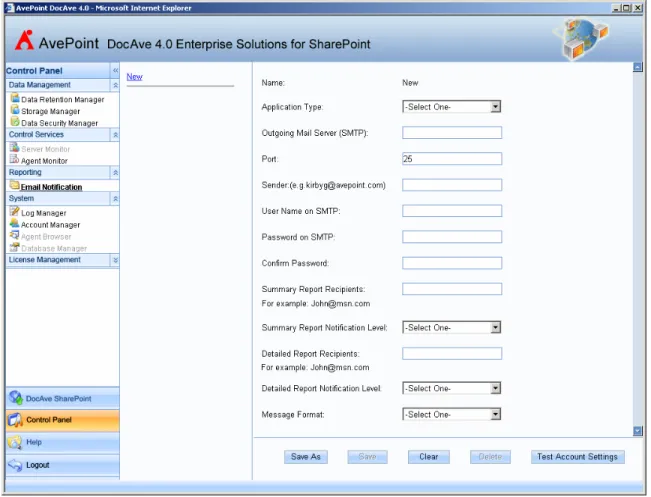This screenshot has height=497, width=651.
Task: Click the Confirm Password field
Action: click(452, 263)
